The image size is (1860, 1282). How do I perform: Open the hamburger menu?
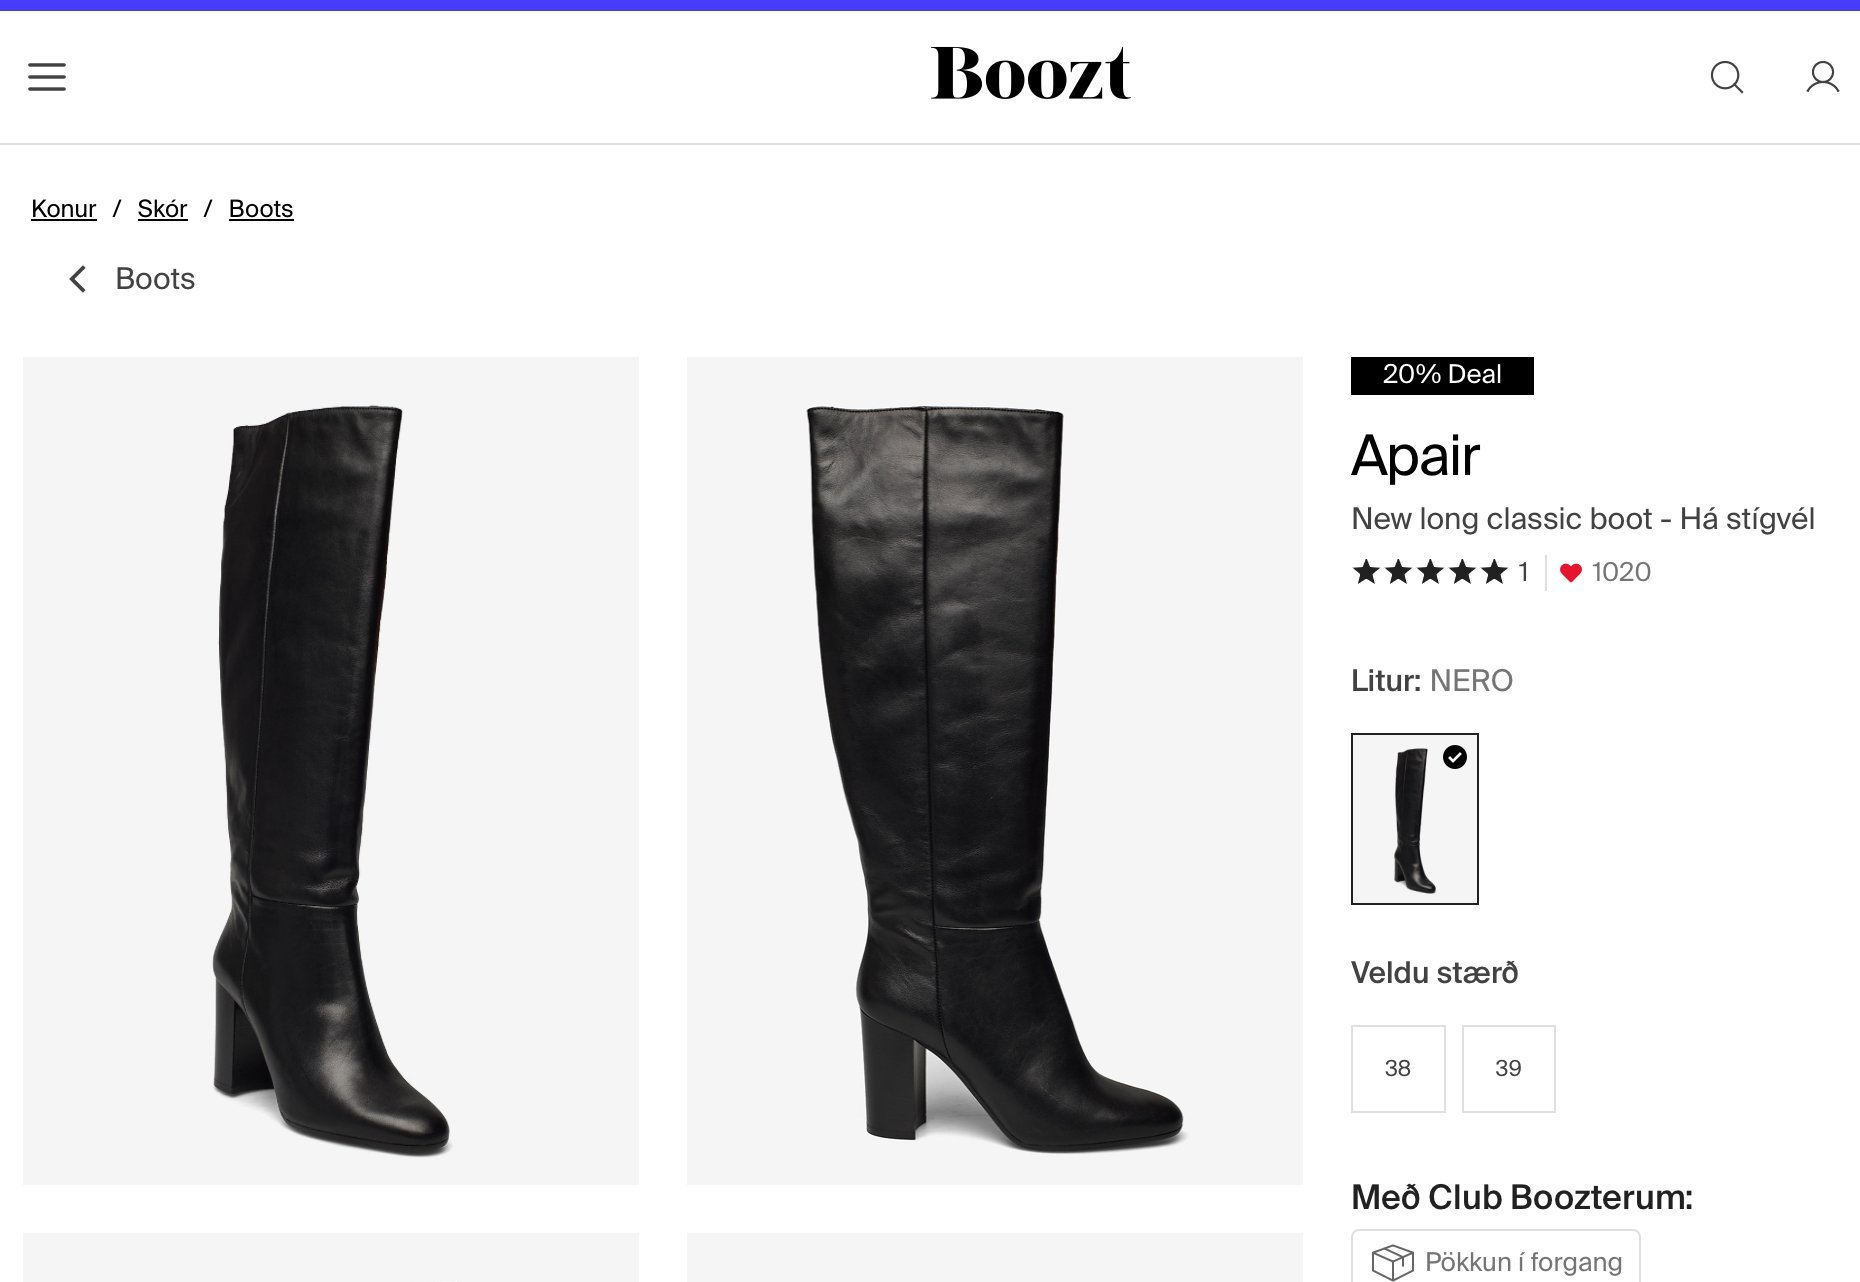pos(47,77)
